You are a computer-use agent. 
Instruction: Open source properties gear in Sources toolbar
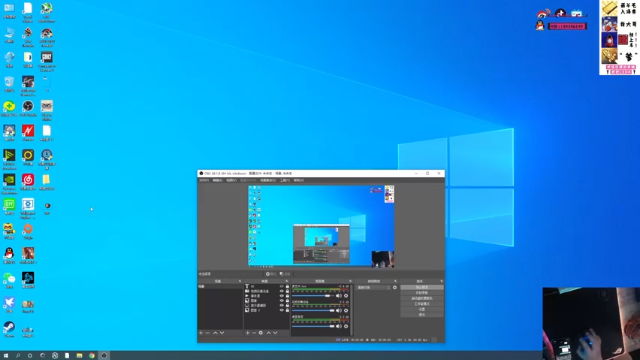point(261,333)
